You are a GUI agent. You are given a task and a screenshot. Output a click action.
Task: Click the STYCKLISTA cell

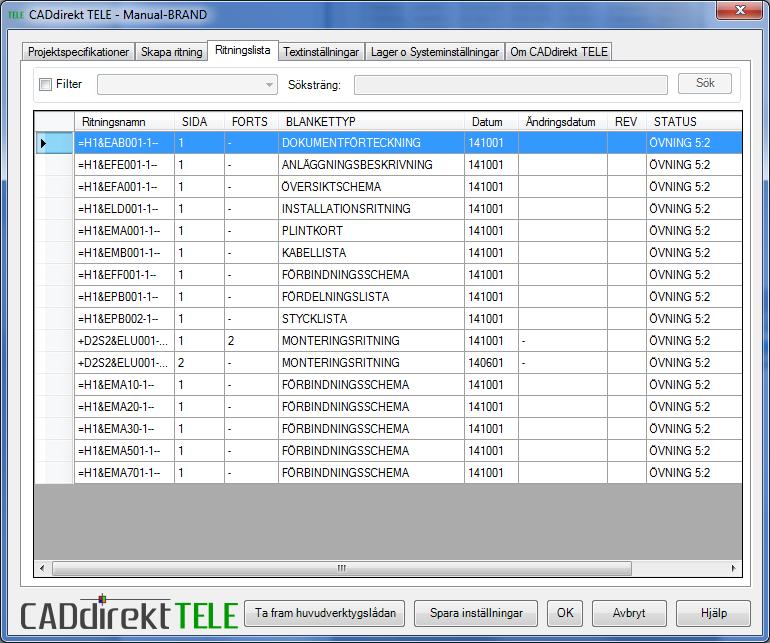point(371,319)
